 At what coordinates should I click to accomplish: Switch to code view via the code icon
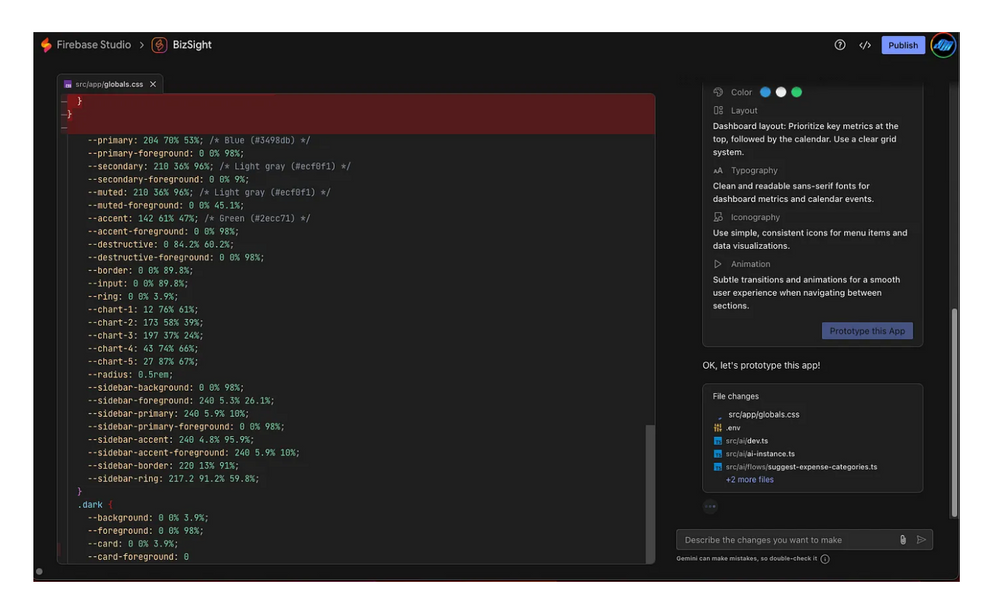(865, 45)
